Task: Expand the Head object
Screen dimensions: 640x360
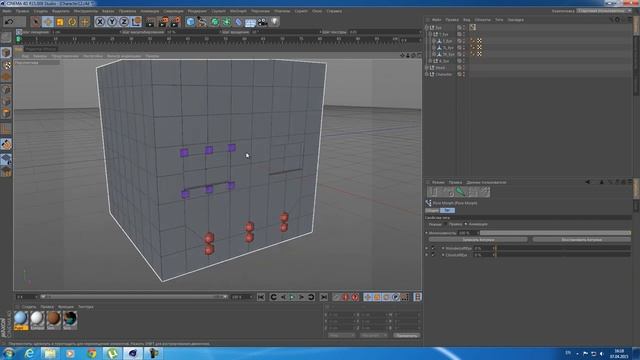Action: point(427,68)
